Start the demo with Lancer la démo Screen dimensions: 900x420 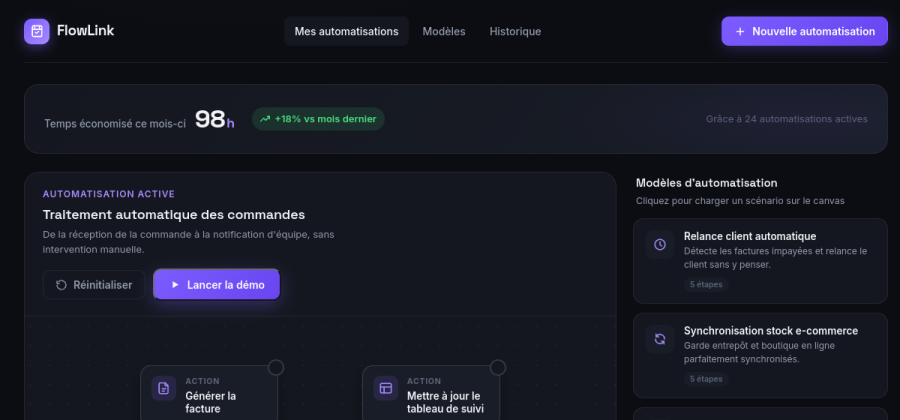tap(217, 285)
